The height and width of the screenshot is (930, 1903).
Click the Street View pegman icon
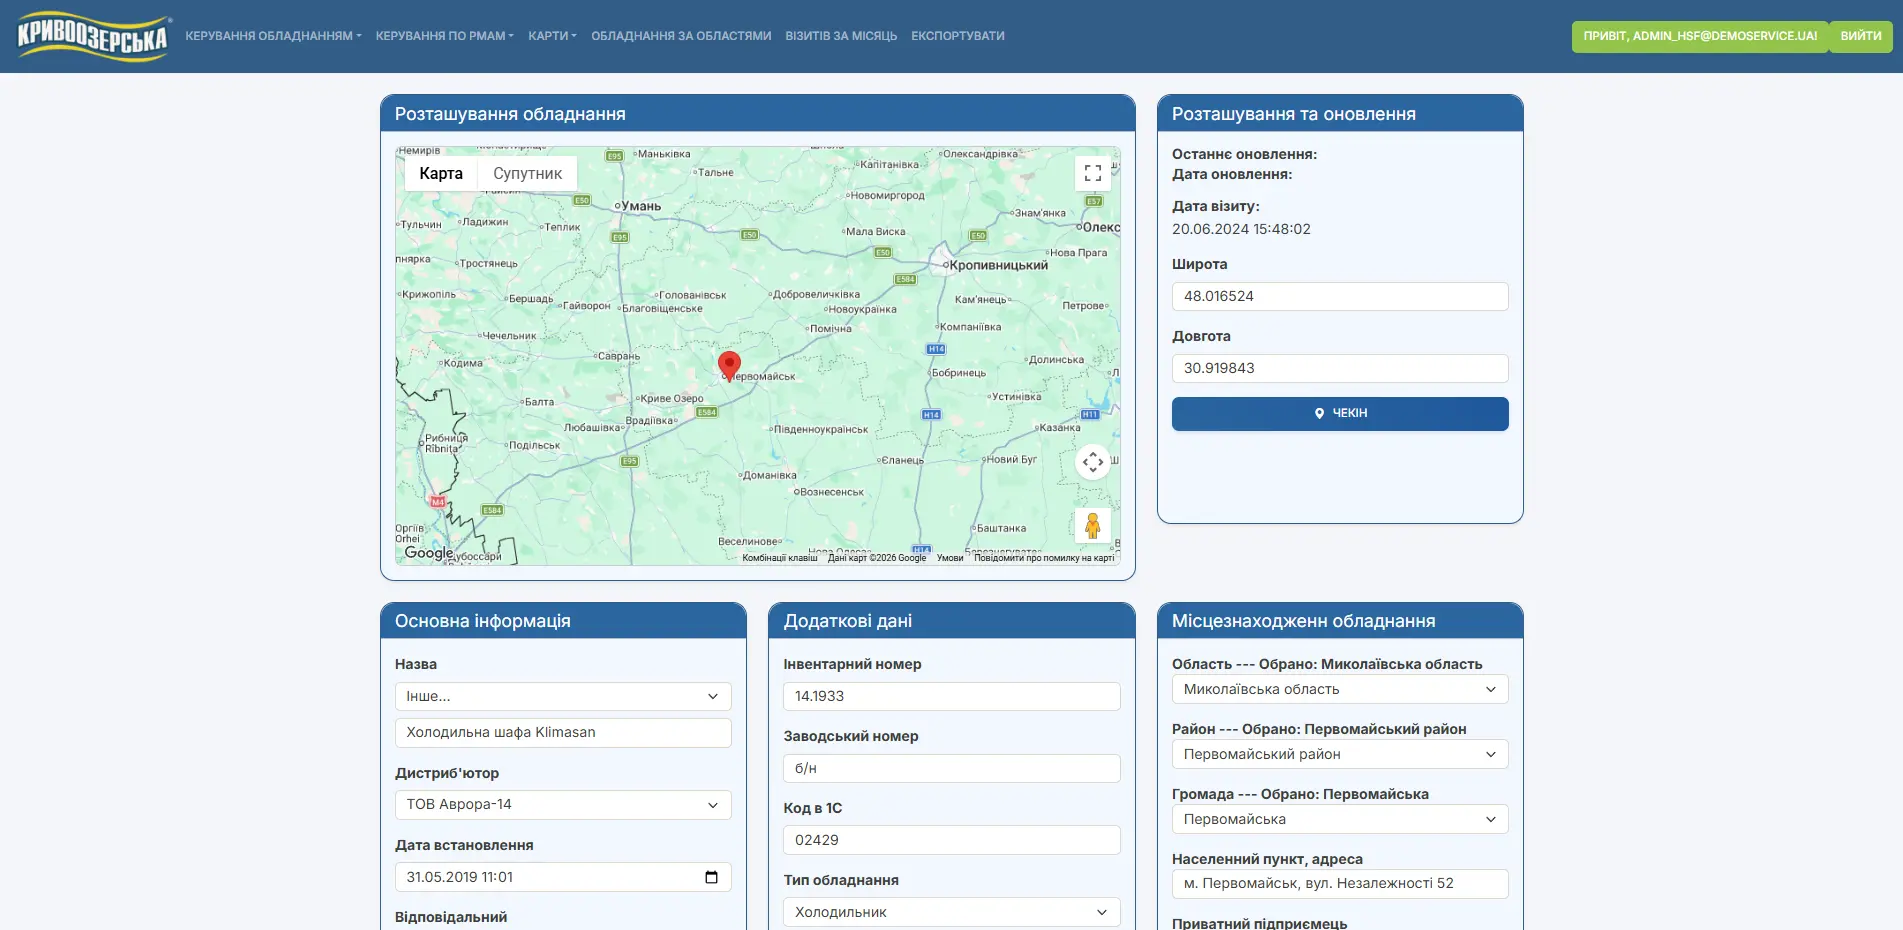click(x=1093, y=525)
